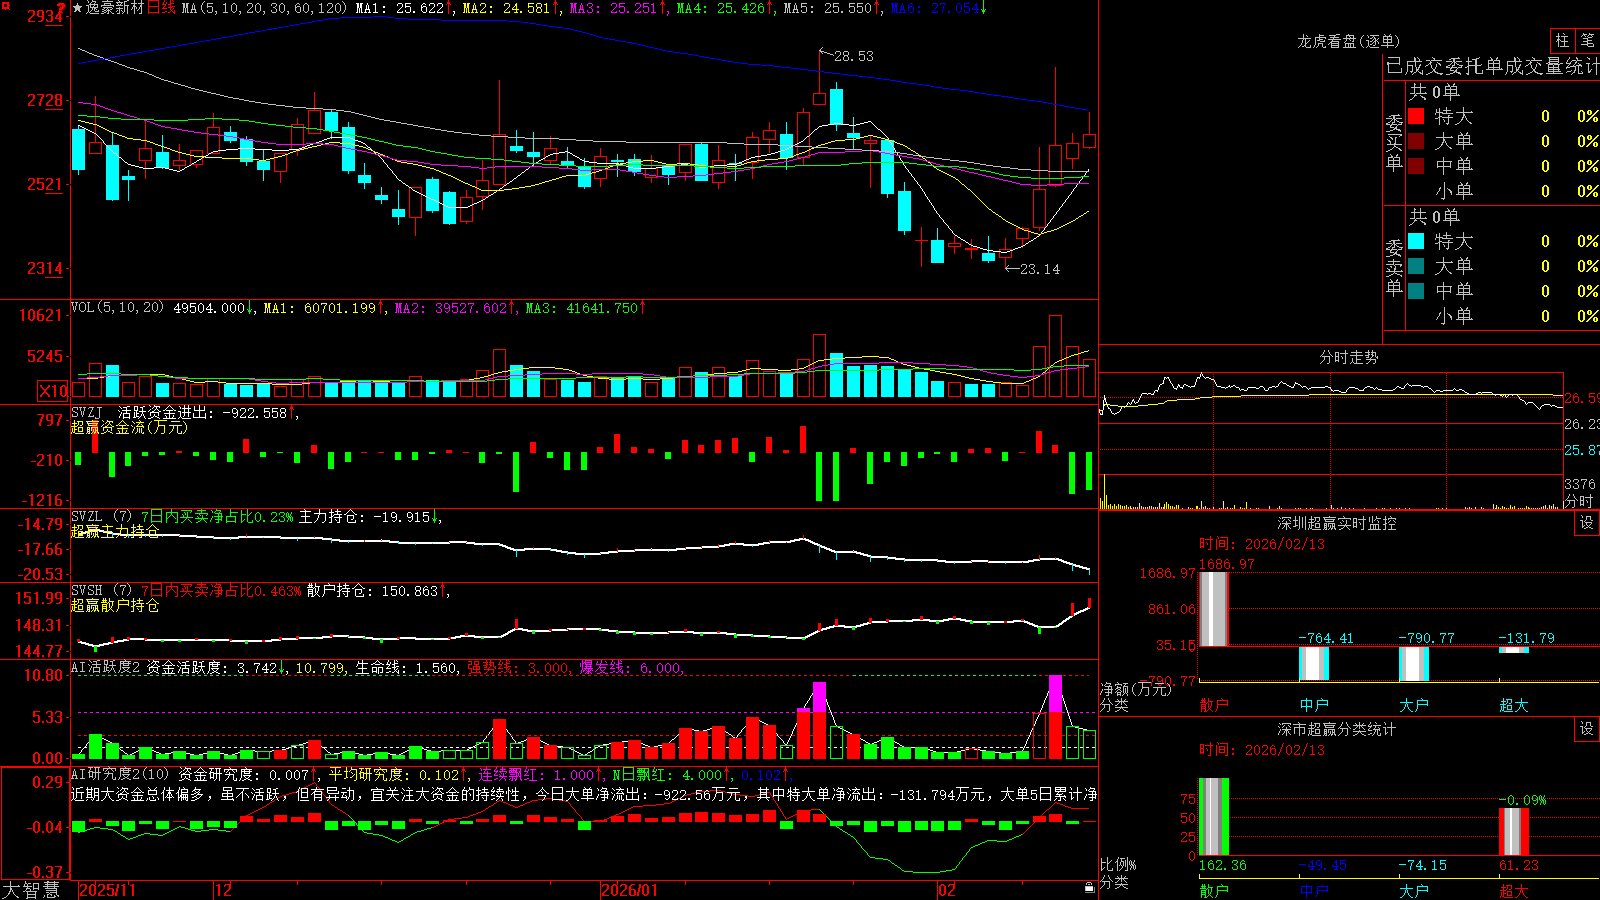Select 超大 category in 深市超赢分类统计
The width and height of the screenshot is (1600, 900).
tap(1514, 891)
